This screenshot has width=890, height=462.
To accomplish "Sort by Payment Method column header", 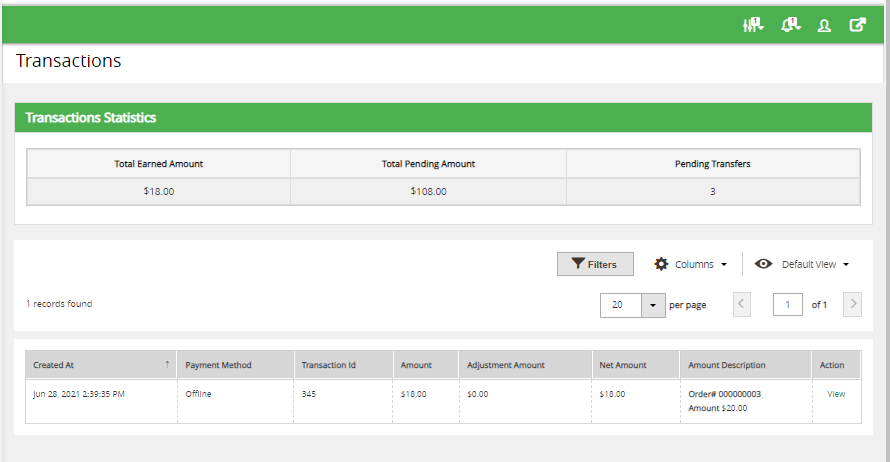I will [218, 365].
